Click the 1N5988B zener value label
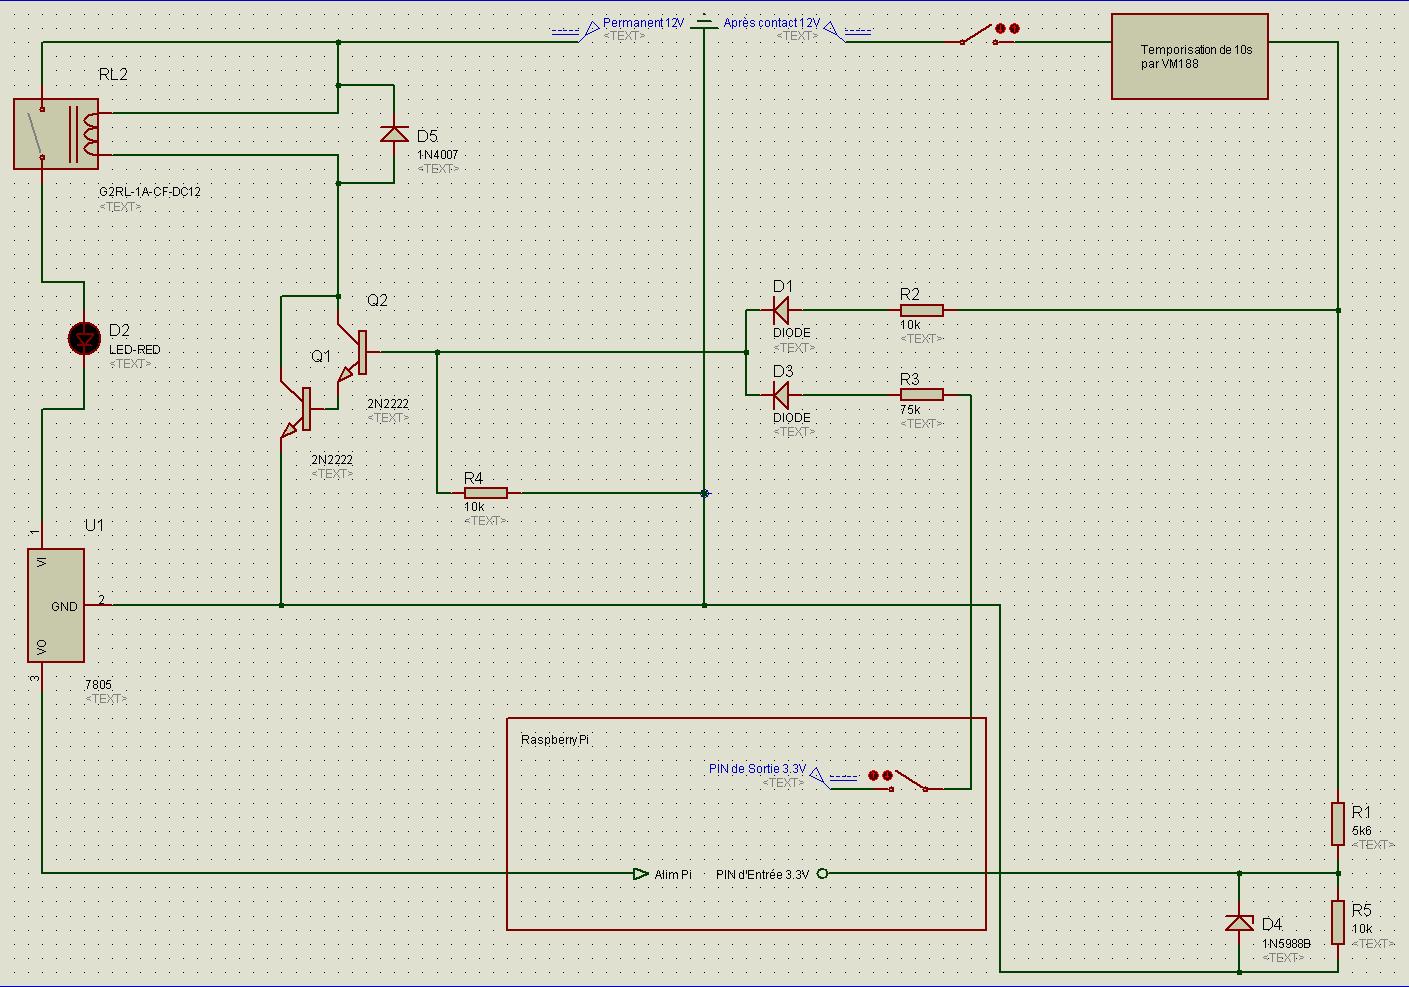Image resolution: width=1409 pixels, height=987 pixels. pos(1286,943)
